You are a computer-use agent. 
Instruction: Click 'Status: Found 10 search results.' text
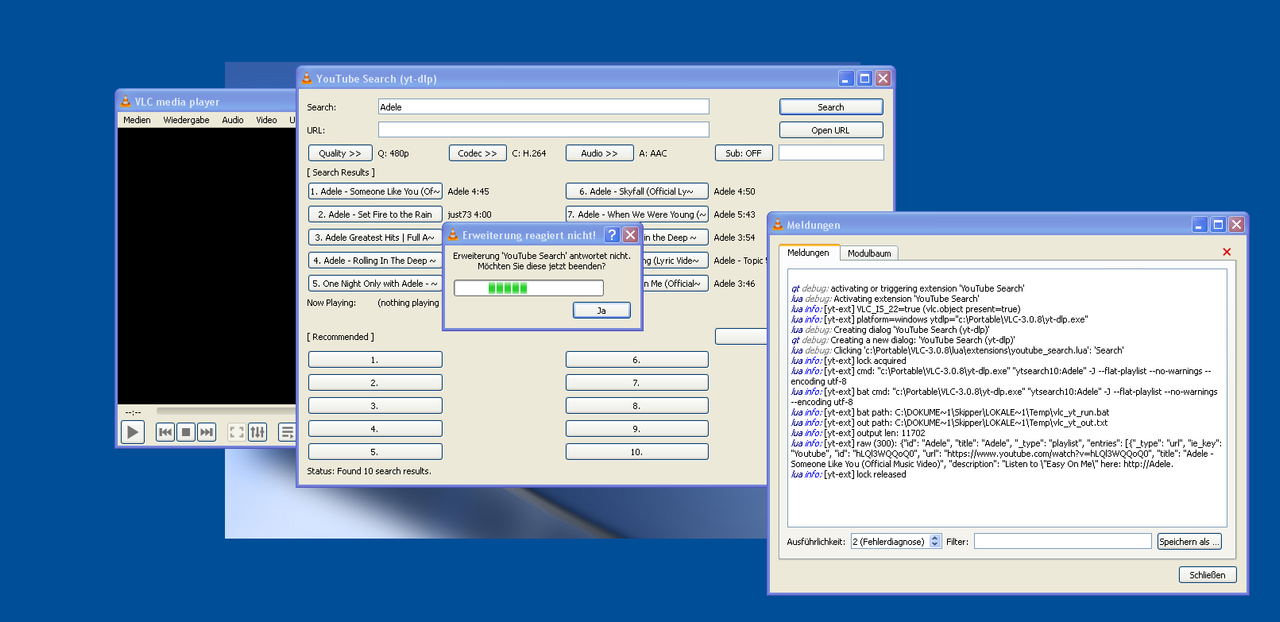click(x=369, y=471)
